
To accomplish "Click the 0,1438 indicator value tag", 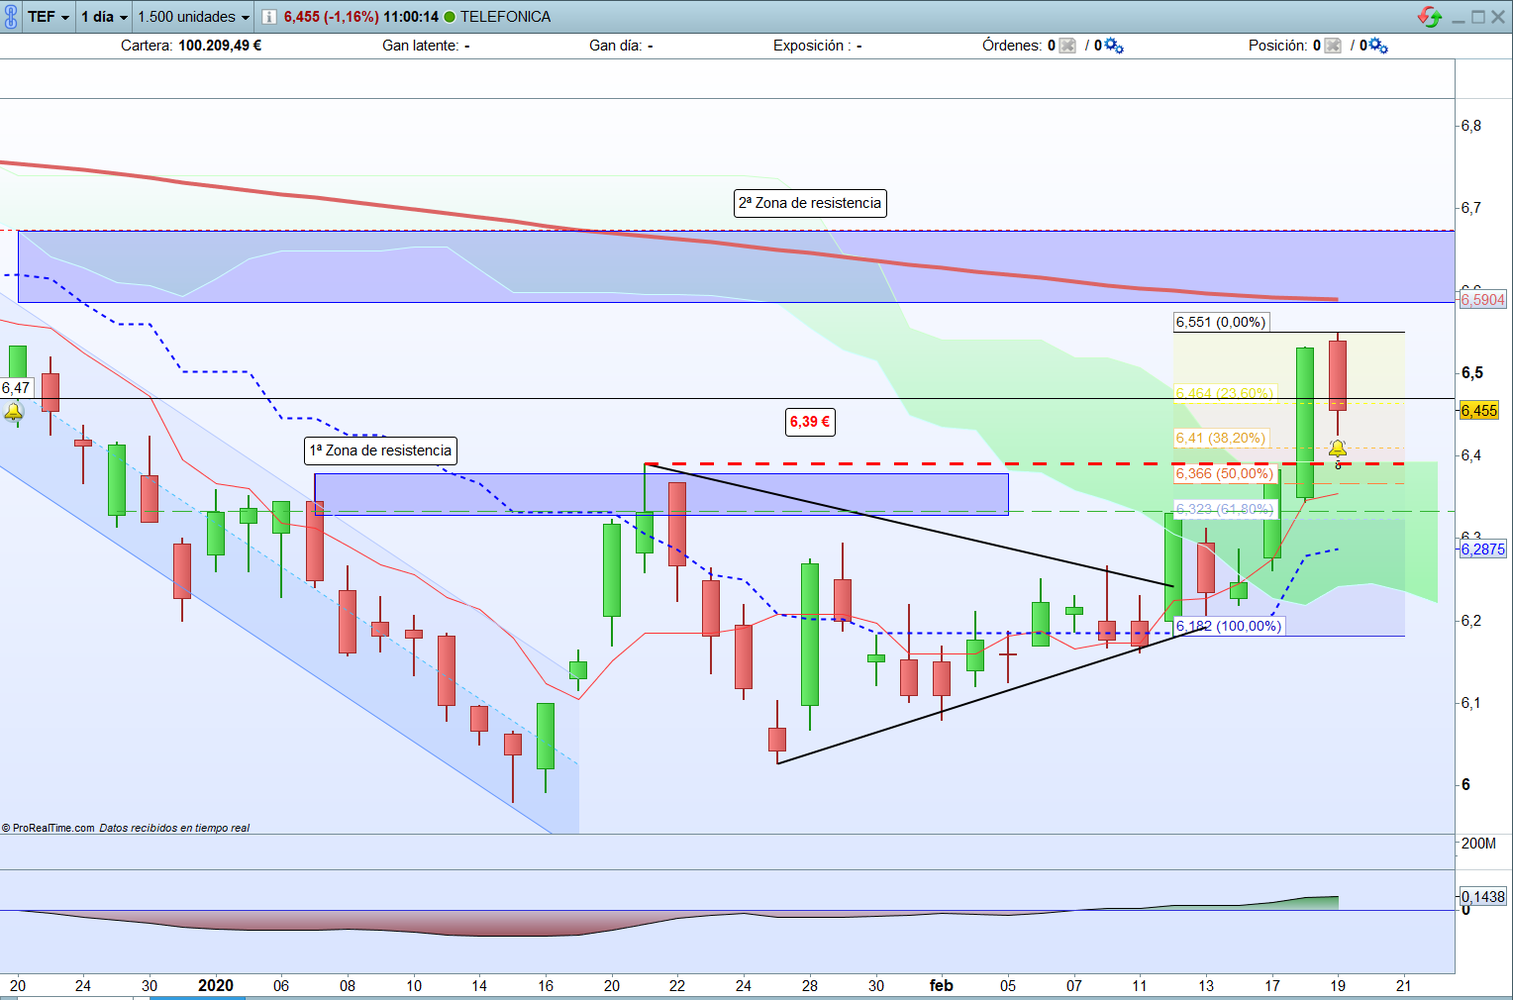I will [x=1482, y=896].
